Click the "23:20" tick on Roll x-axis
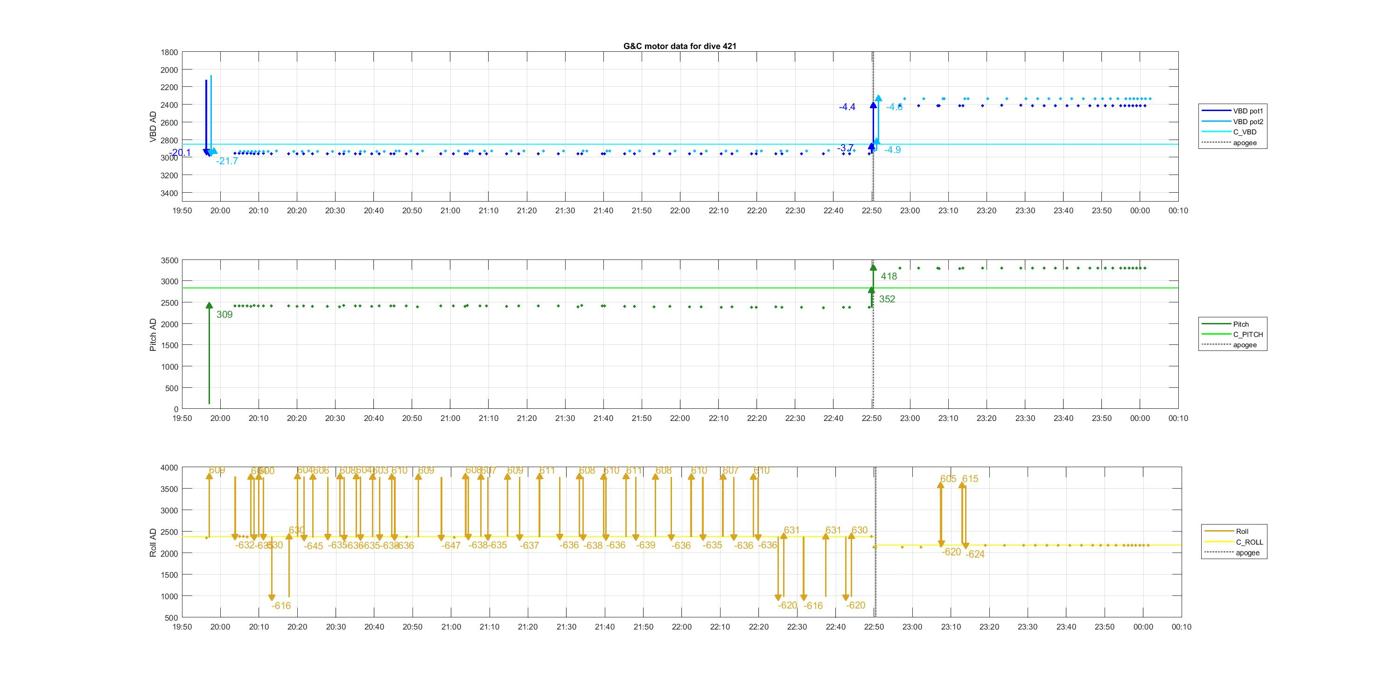Screen dimensions: 1400x693 point(989,627)
